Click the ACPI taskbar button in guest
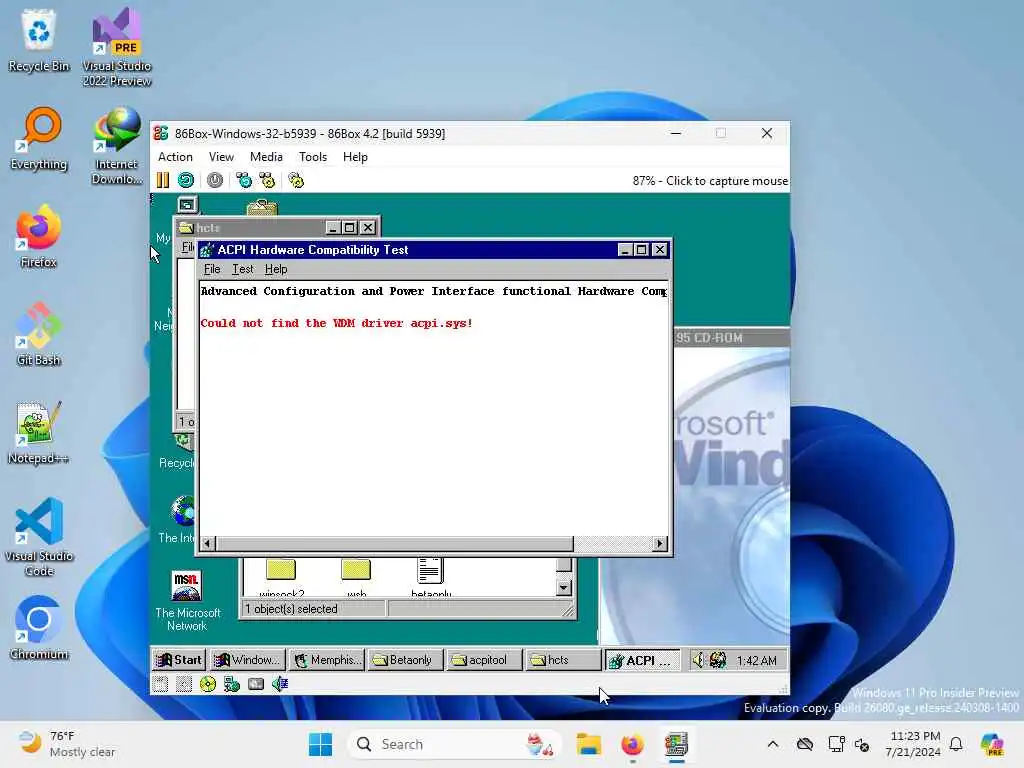The width and height of the screenshot is (1024, 768). click(641, 660)
